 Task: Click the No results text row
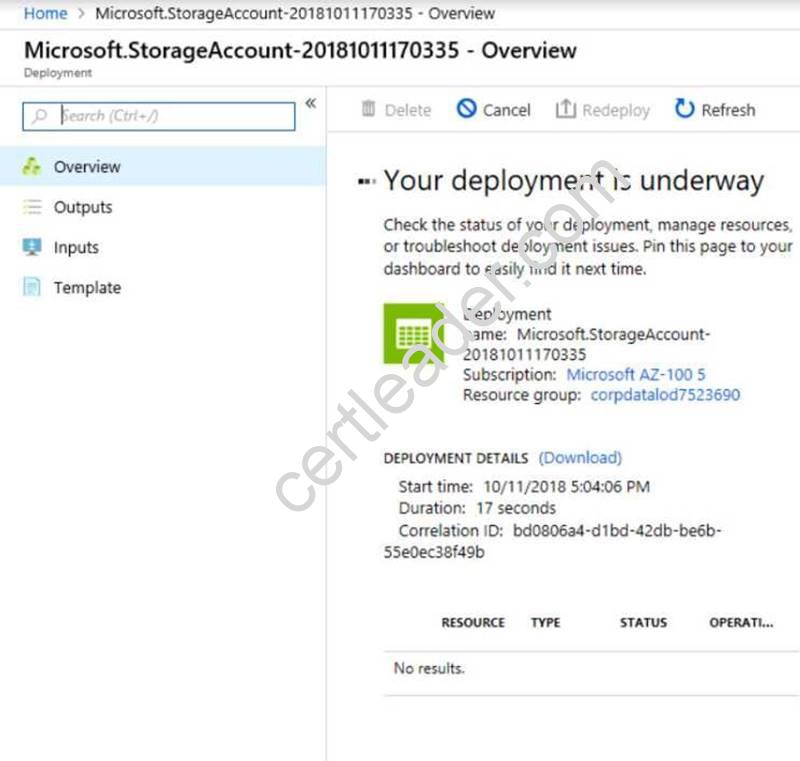point(591,668)
